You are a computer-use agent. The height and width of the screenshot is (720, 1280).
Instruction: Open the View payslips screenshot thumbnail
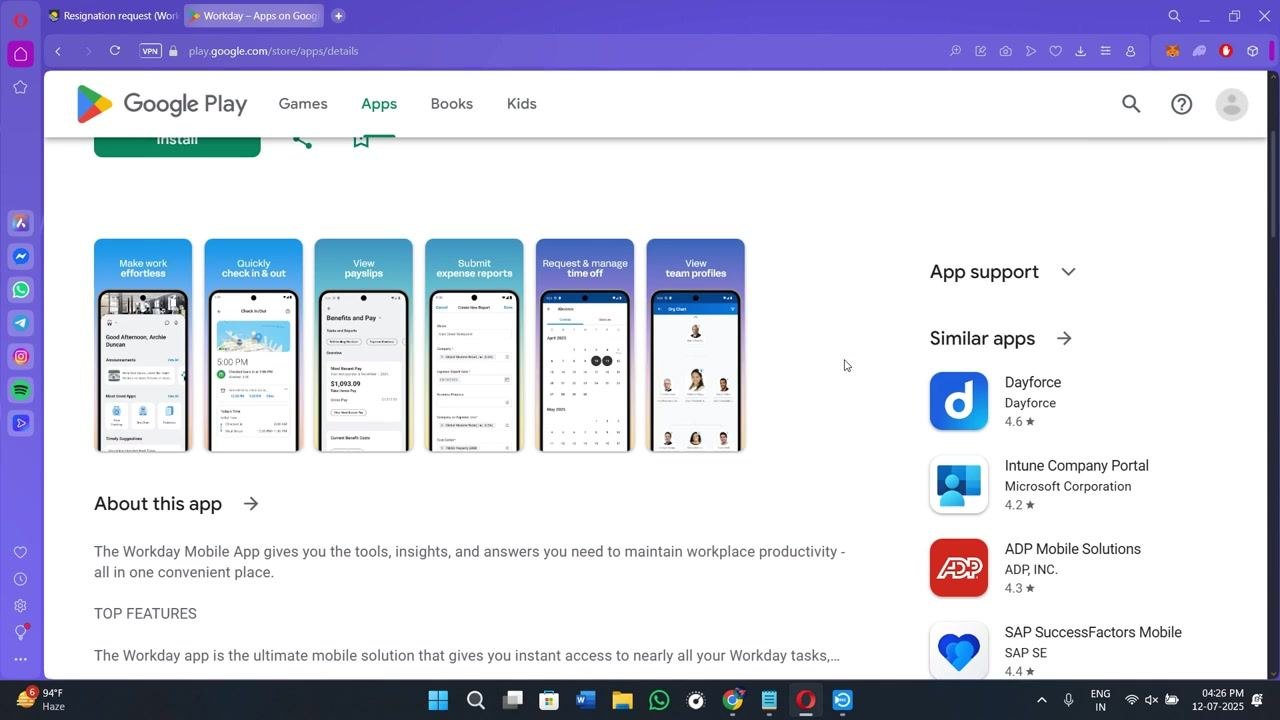coord(364,345)
